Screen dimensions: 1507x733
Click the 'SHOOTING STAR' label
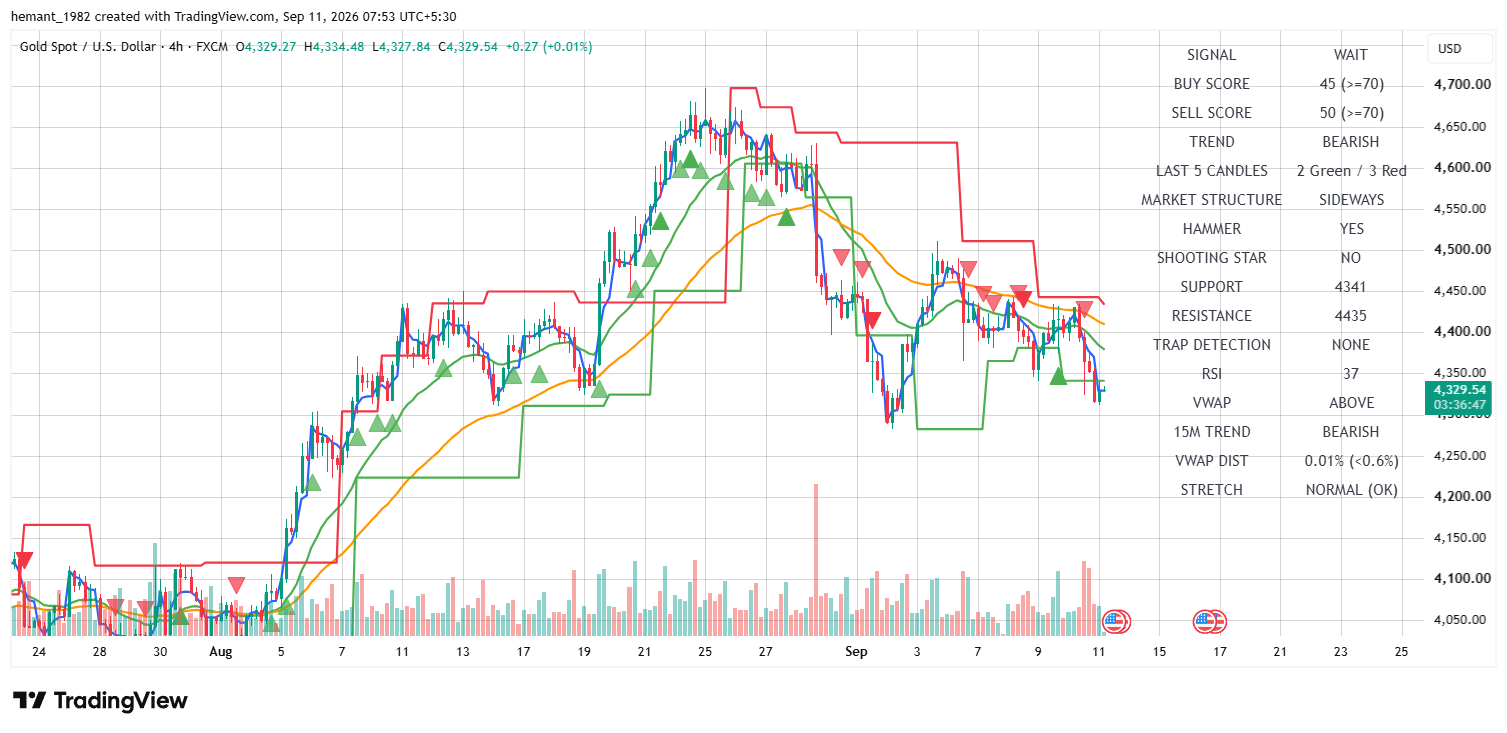click(1212, 258)
